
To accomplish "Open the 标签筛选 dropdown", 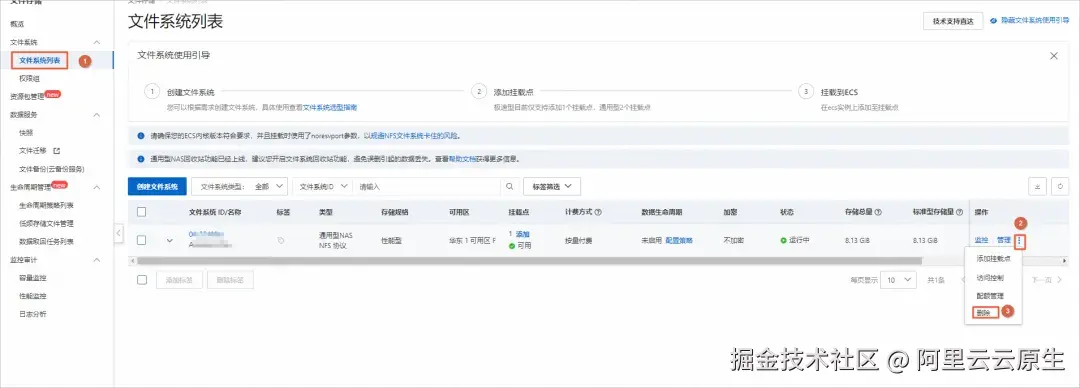I will [552, 186].
